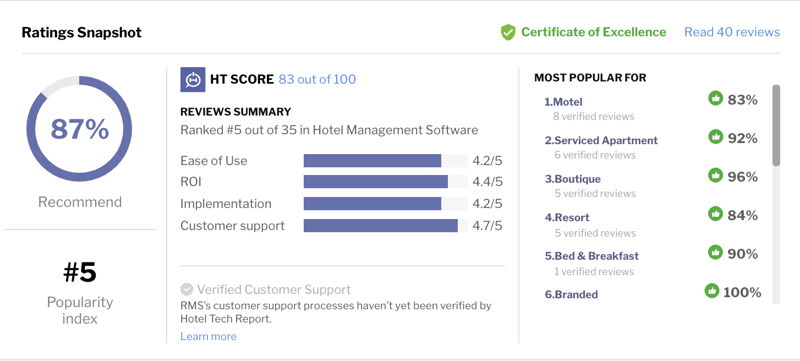The image size is (800, 361).
Task: Click the Most Popular For heading
Action: click(590, 78)
